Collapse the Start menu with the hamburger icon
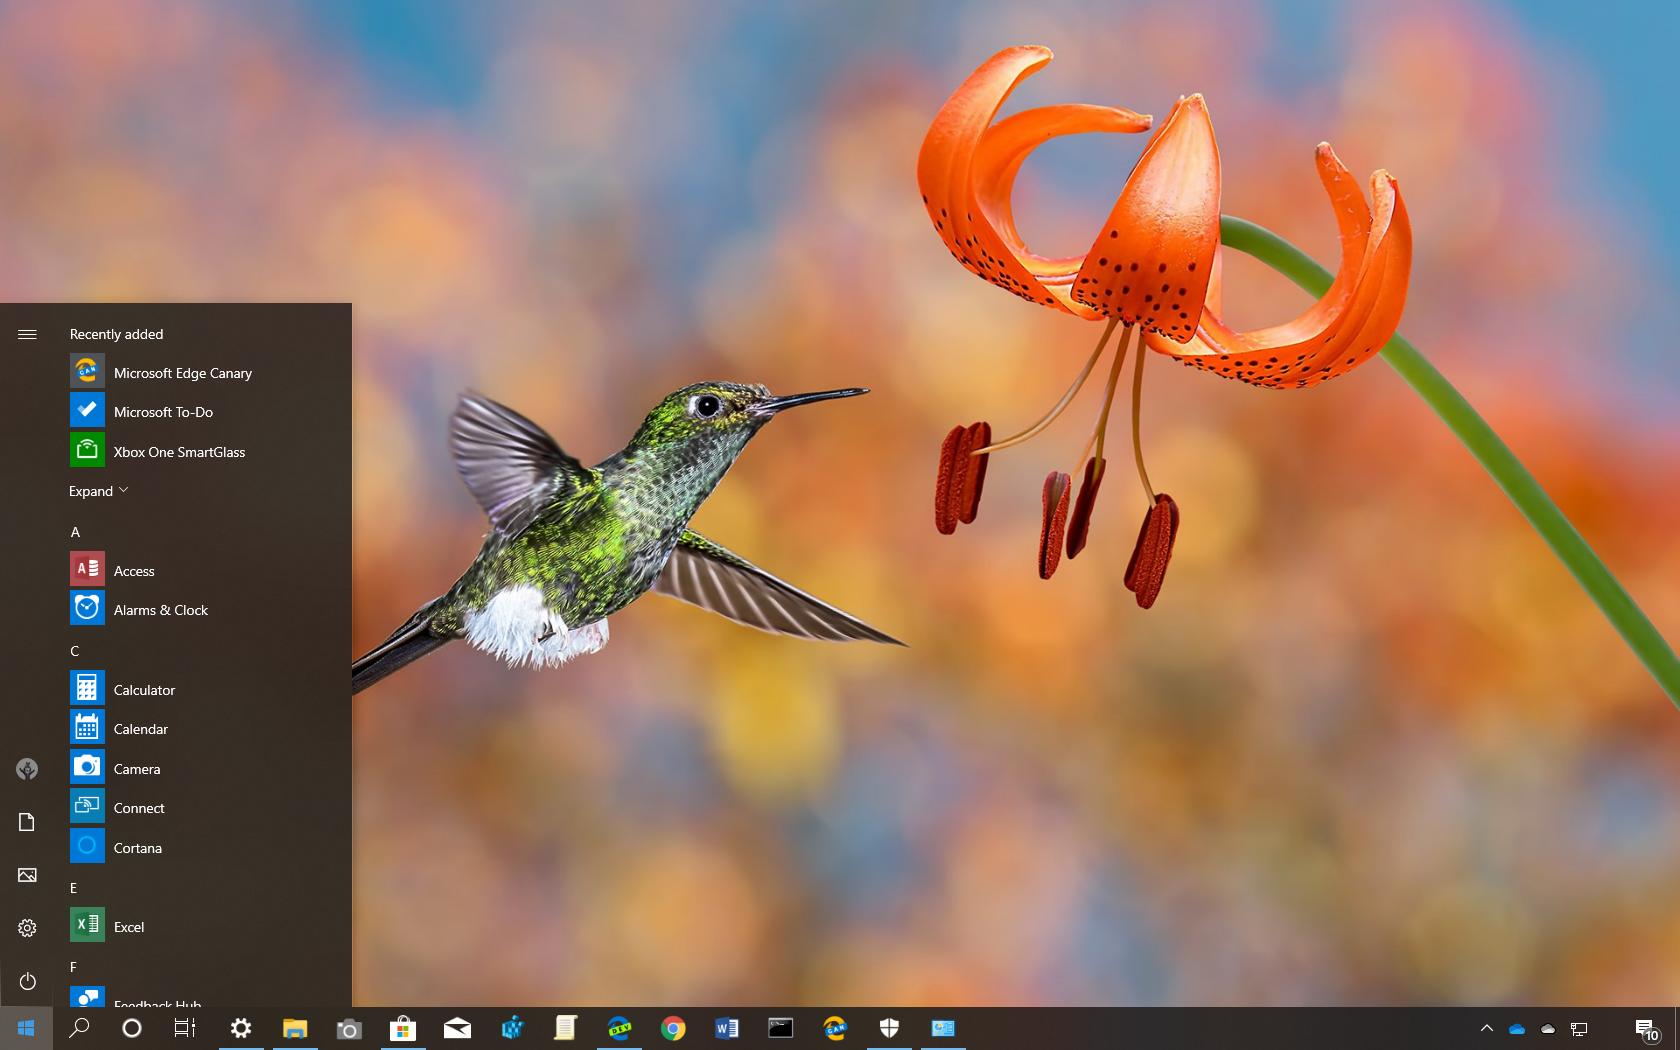 27,335
